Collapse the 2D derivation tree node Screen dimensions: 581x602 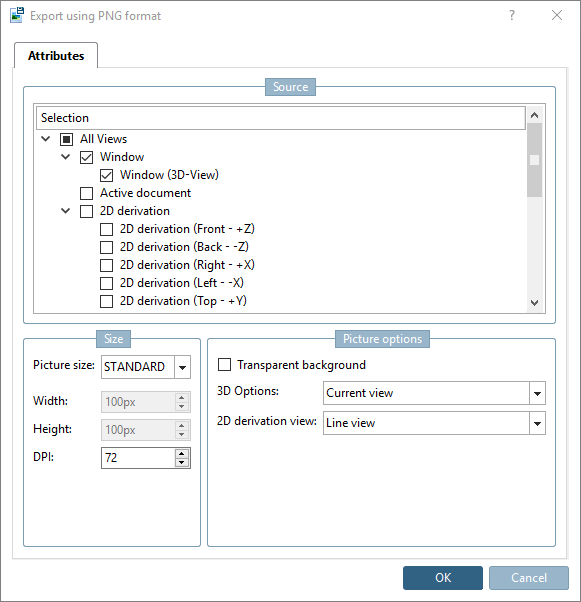[x=66, y=211]
